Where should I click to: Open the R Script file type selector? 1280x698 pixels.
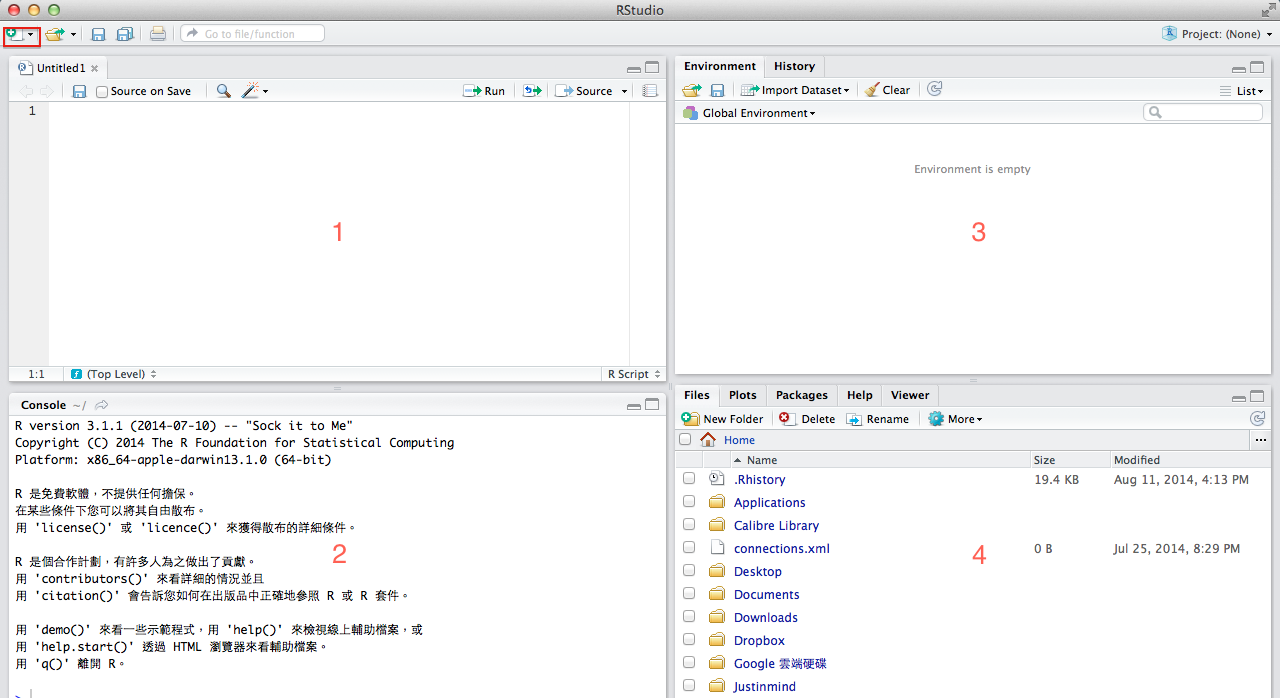[x=634, y=374]
